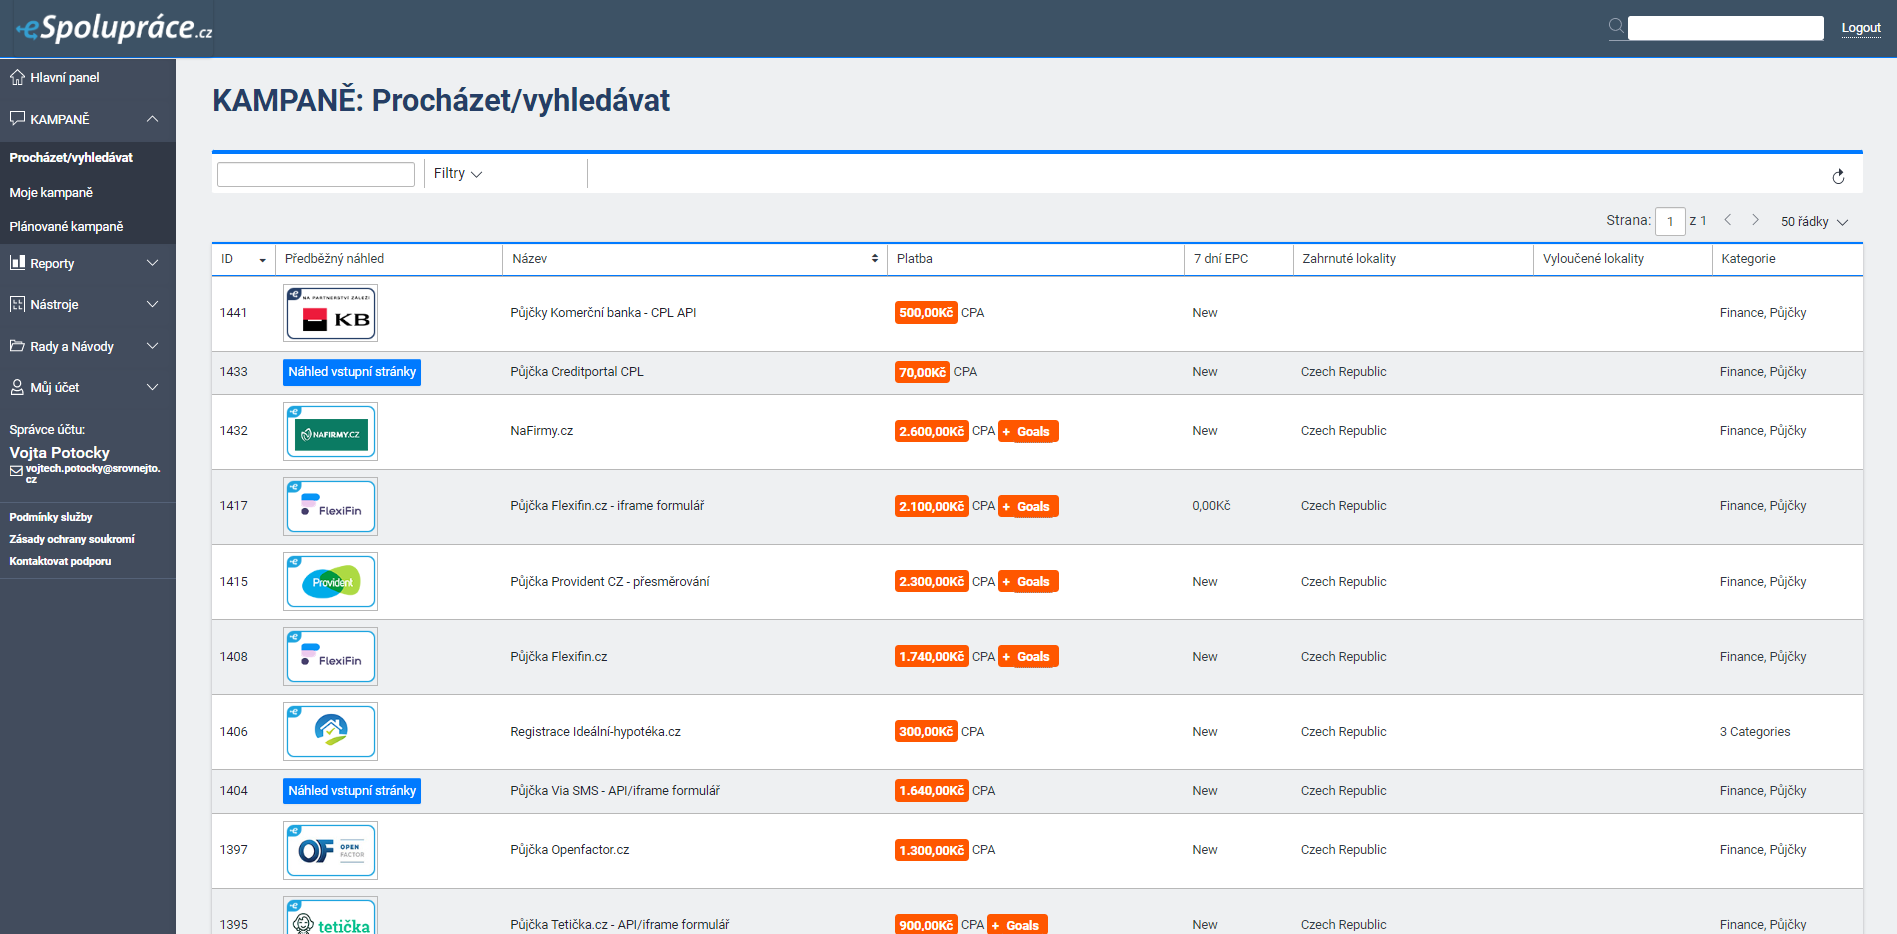Screen dimensions: 1897x934
Task: Open Půjčky Komerční banka - CPL API campaign
Action: click(603, 313)
